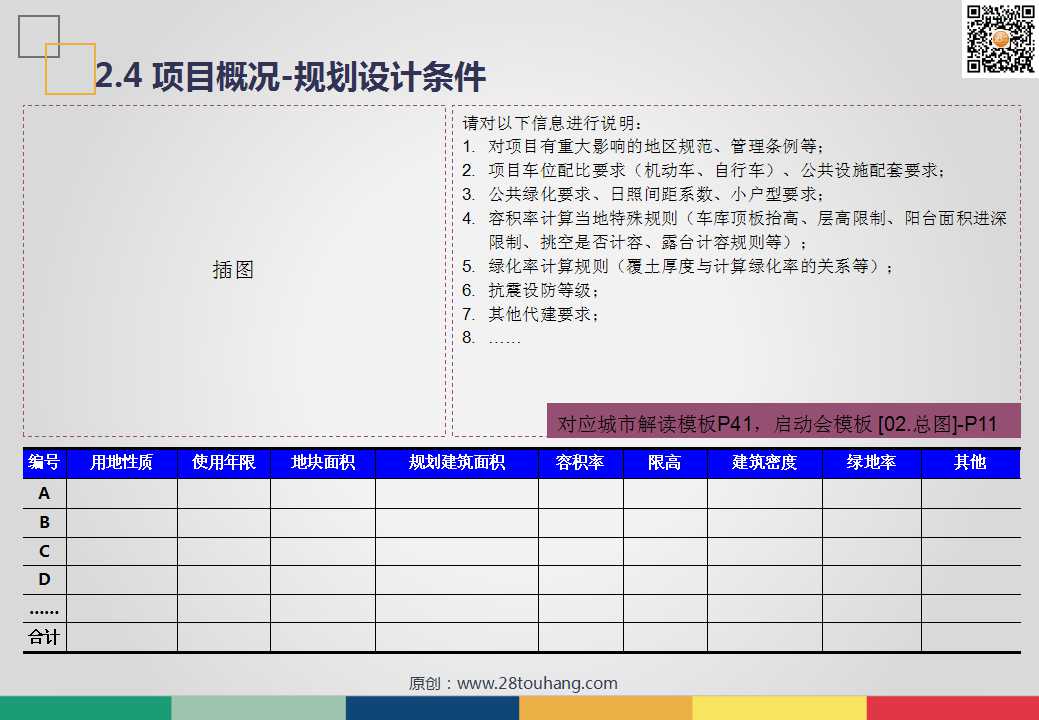The width and height of the screenshot is (1039, 720).
Task: Click the green color block in footer
Action: pyautogui.click(x=85, y=708)
